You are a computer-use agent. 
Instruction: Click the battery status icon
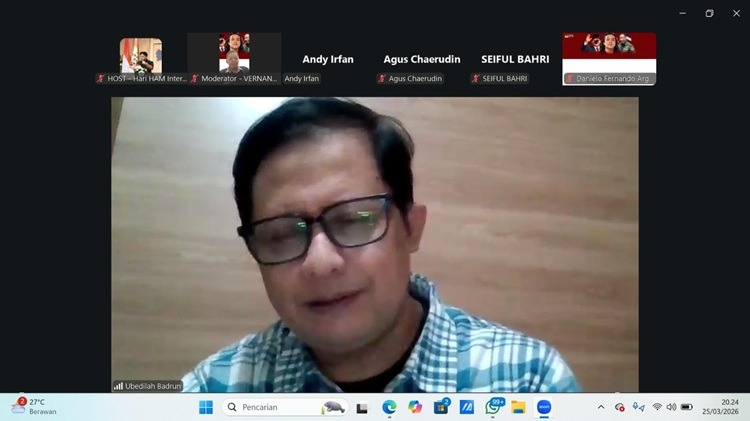point(687,407)
